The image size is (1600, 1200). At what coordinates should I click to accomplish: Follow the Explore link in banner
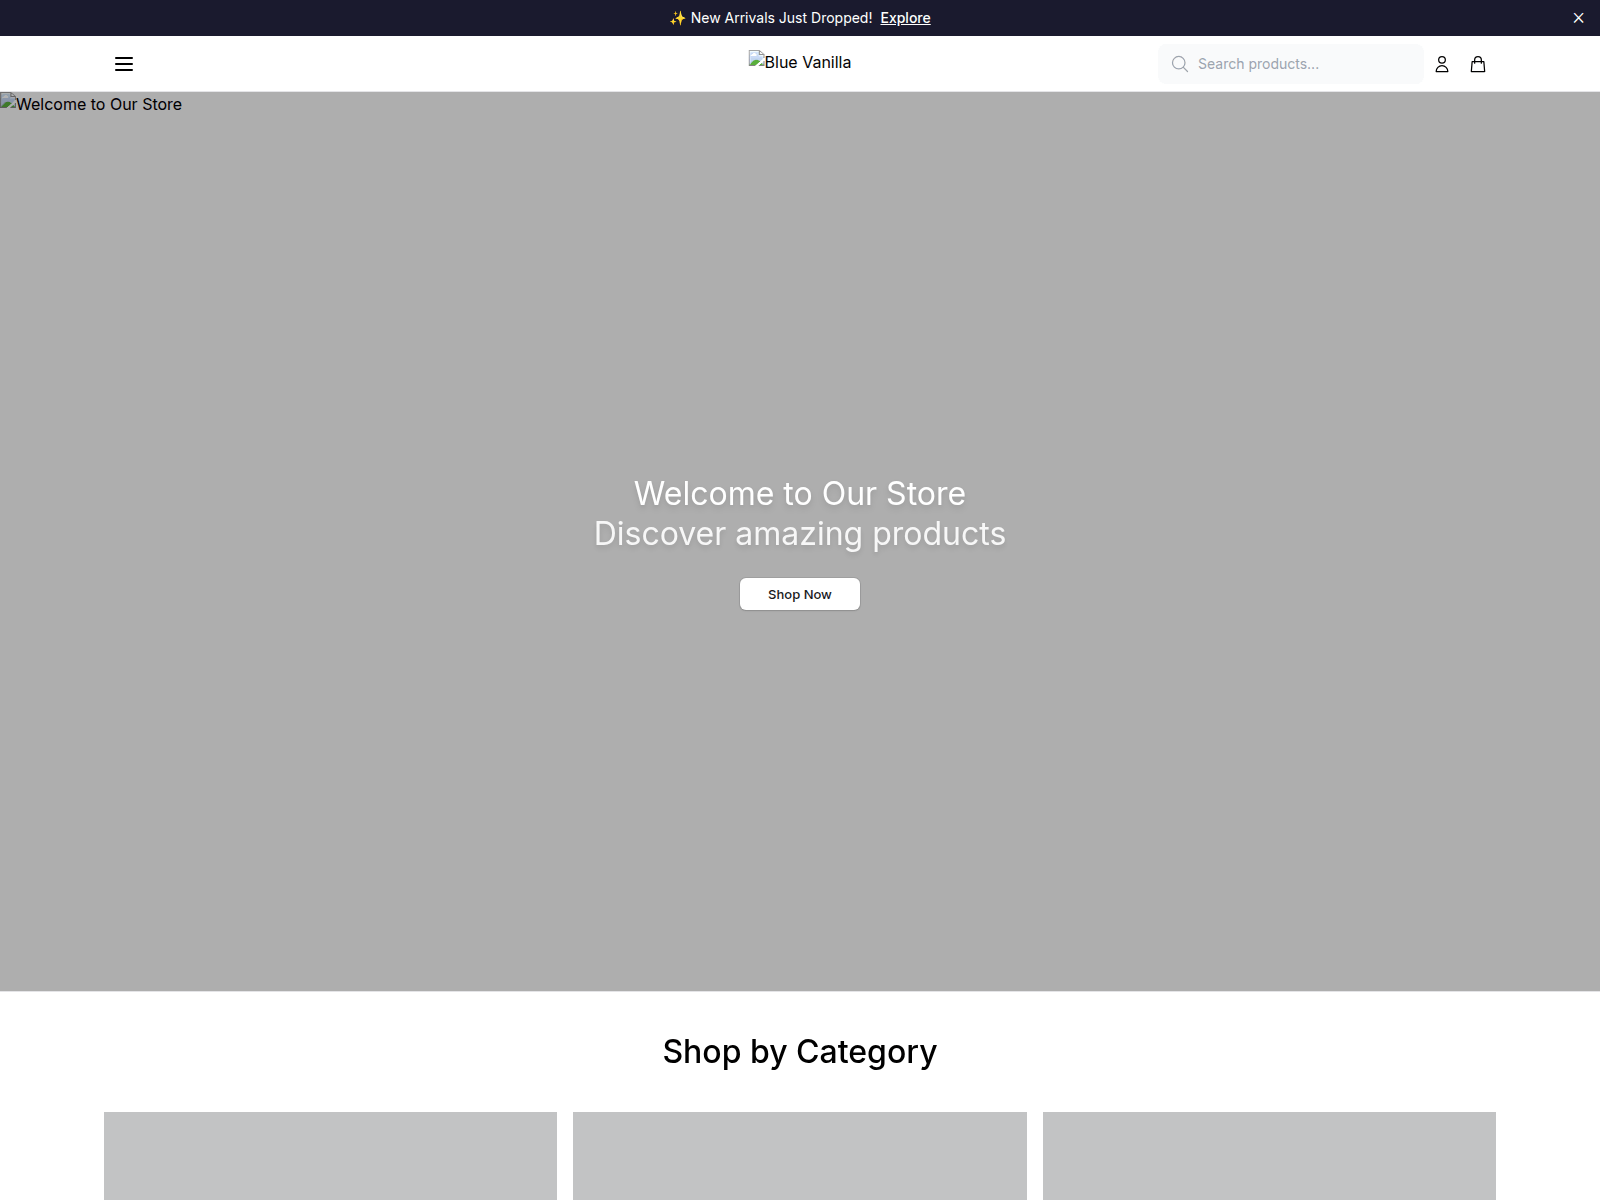click(905, 18)
